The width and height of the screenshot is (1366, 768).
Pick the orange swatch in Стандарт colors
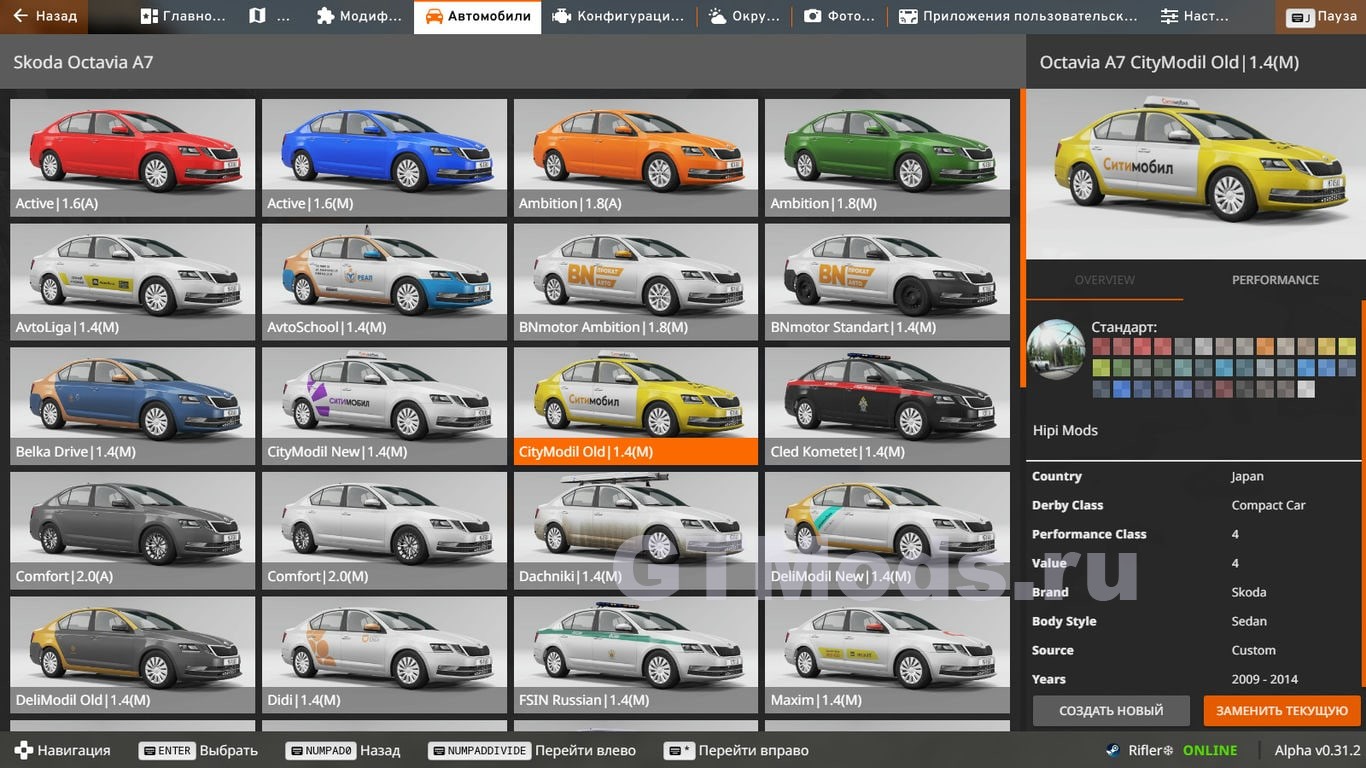pos(1265,346)
